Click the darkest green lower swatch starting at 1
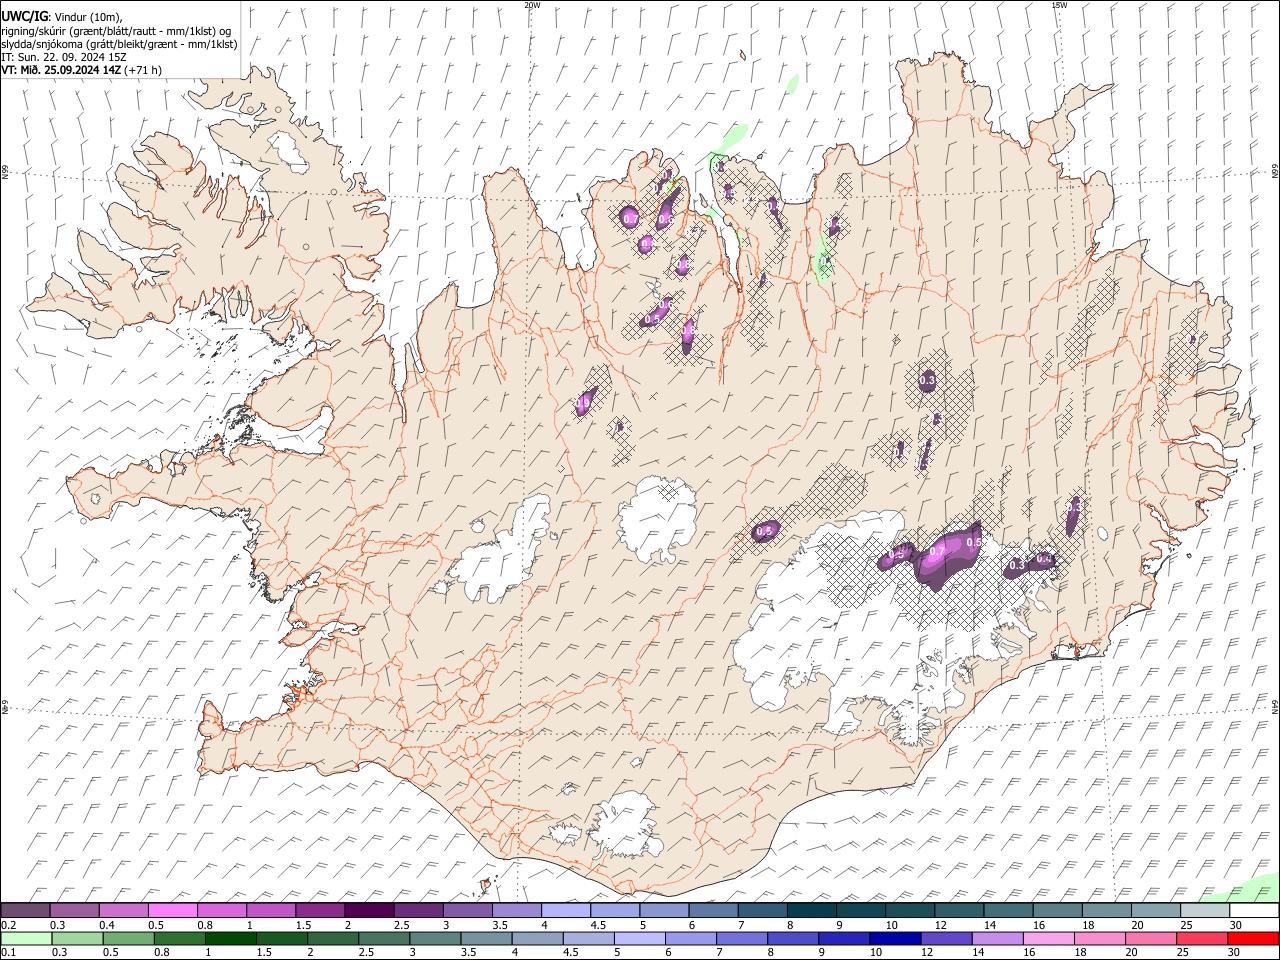This screenshot has height=960, width=1280. pyautogui.click(x=230, y=938)
